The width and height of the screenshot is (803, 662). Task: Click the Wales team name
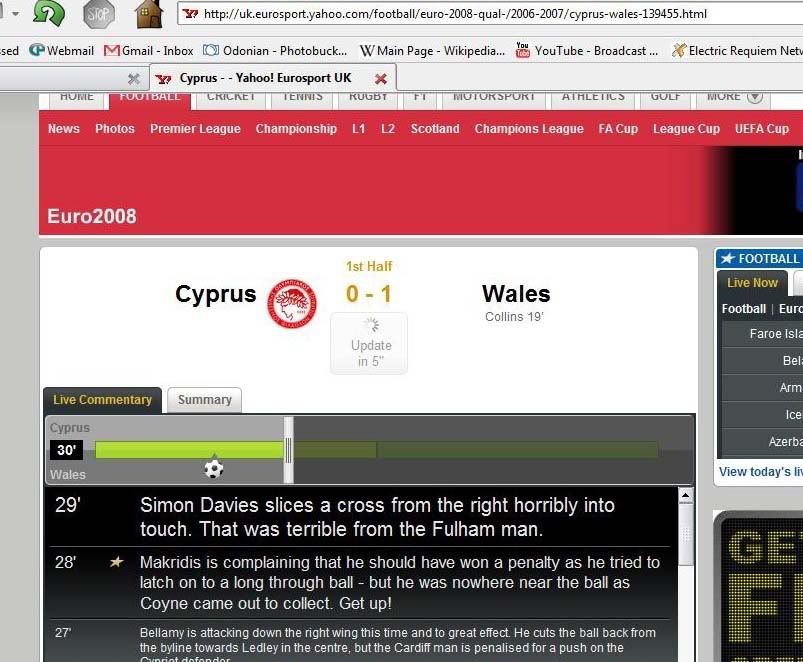point(516,294)
